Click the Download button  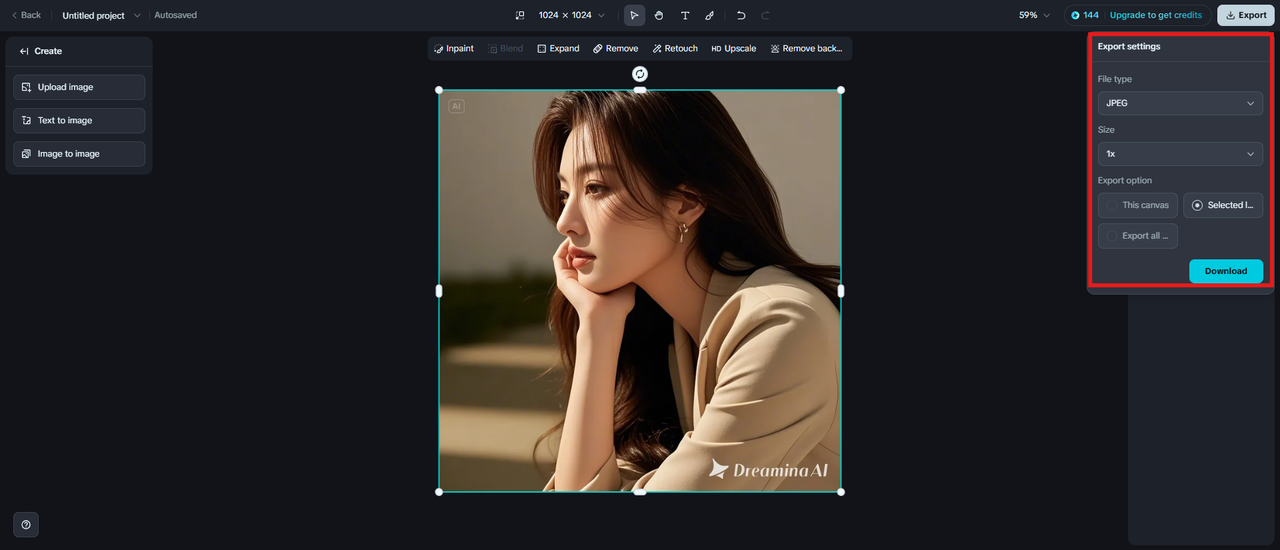(1226, 271)
